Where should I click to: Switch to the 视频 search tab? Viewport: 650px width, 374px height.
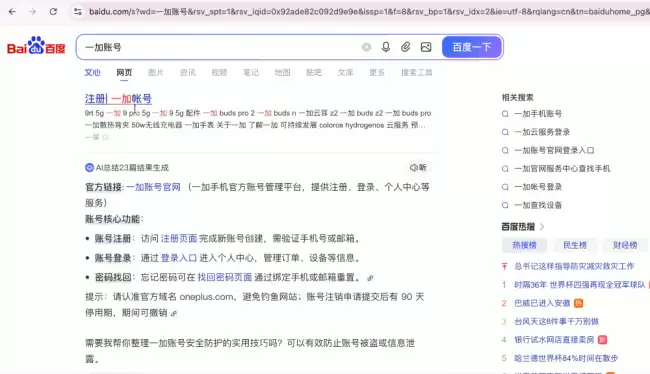tap(219, 73)
